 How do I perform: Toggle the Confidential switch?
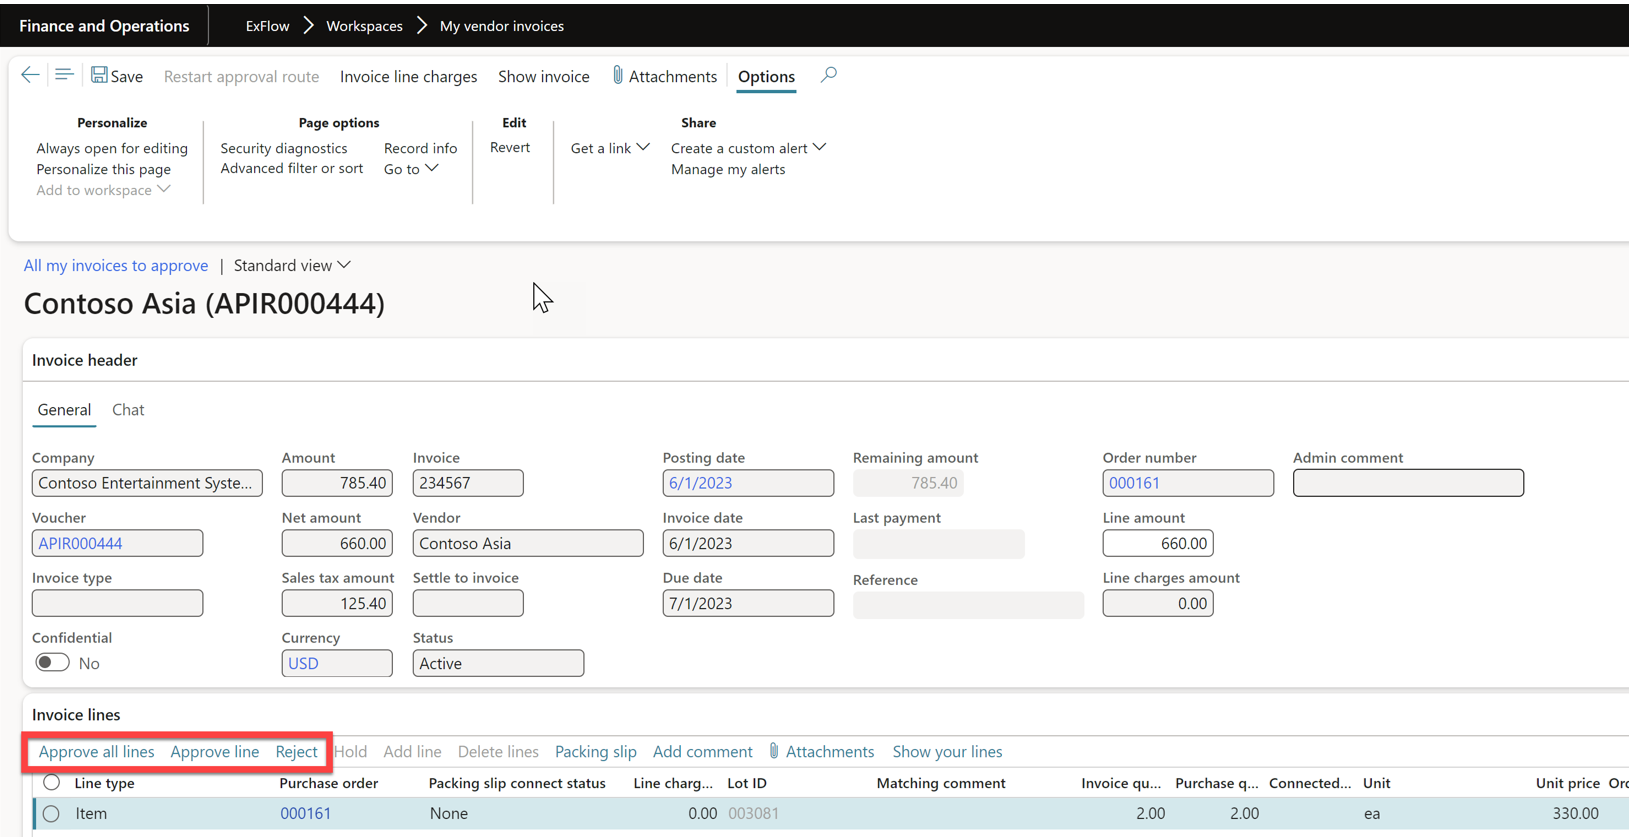pos(52,662)
